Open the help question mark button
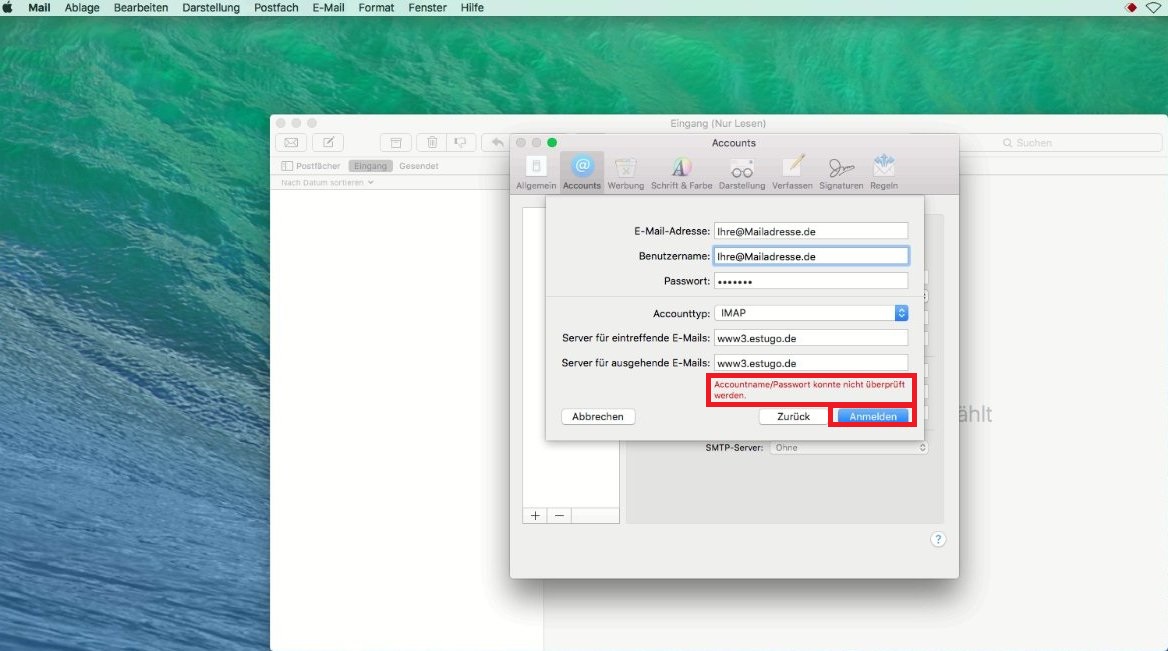The image size is (1168, 651). pyautogui.click(x=937, y=539)
